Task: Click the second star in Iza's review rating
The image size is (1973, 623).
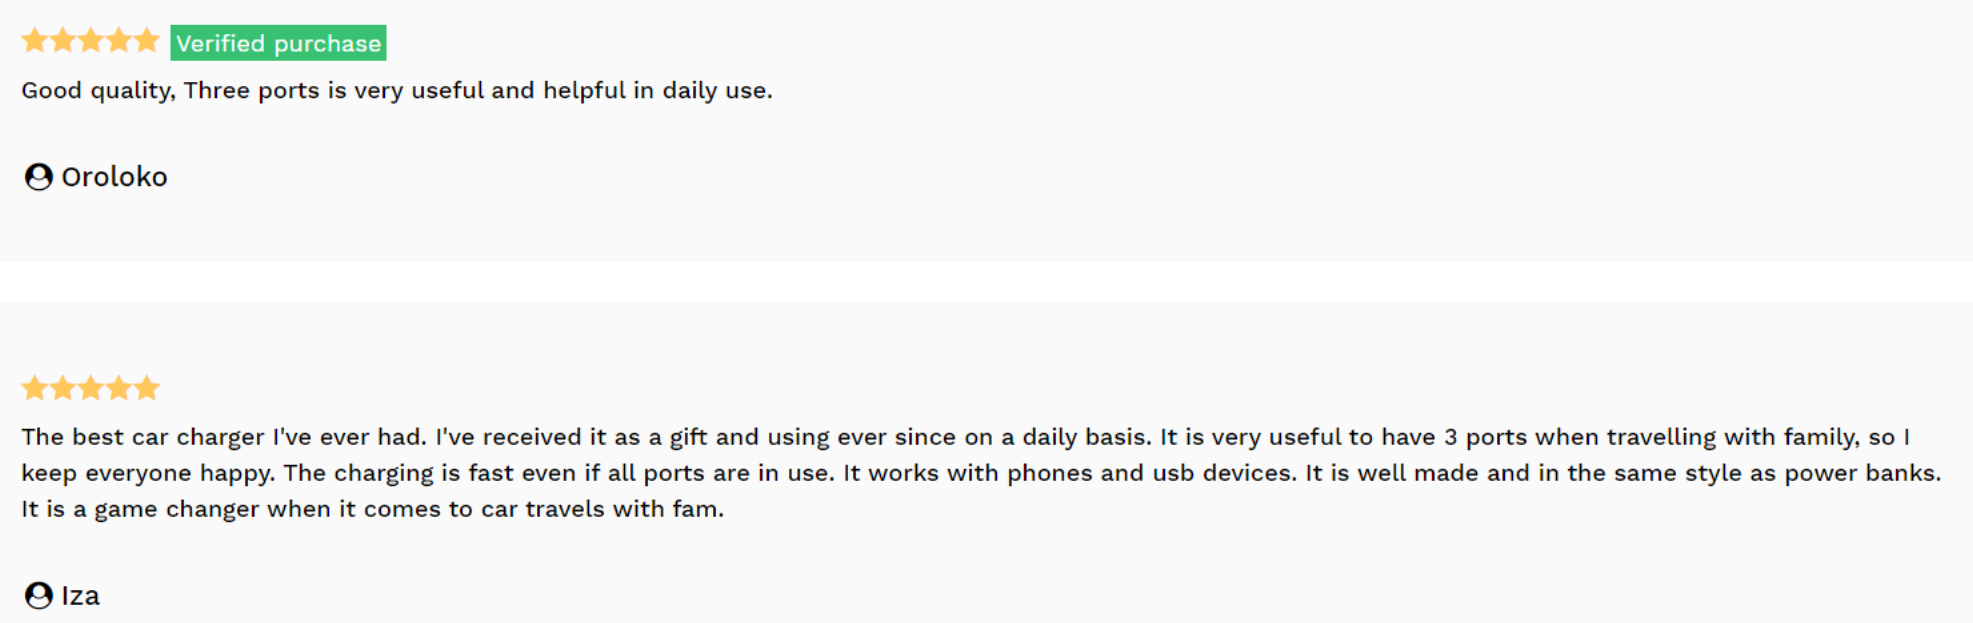Action: (63, 388)
